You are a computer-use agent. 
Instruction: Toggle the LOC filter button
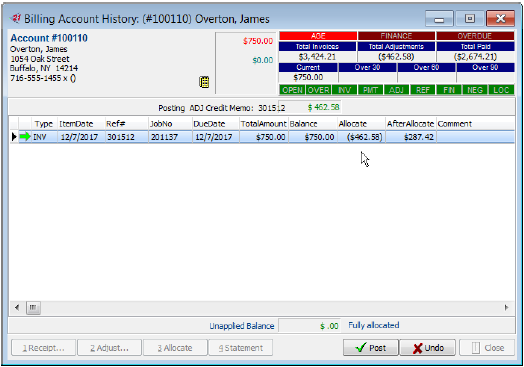tap(501, 90)
